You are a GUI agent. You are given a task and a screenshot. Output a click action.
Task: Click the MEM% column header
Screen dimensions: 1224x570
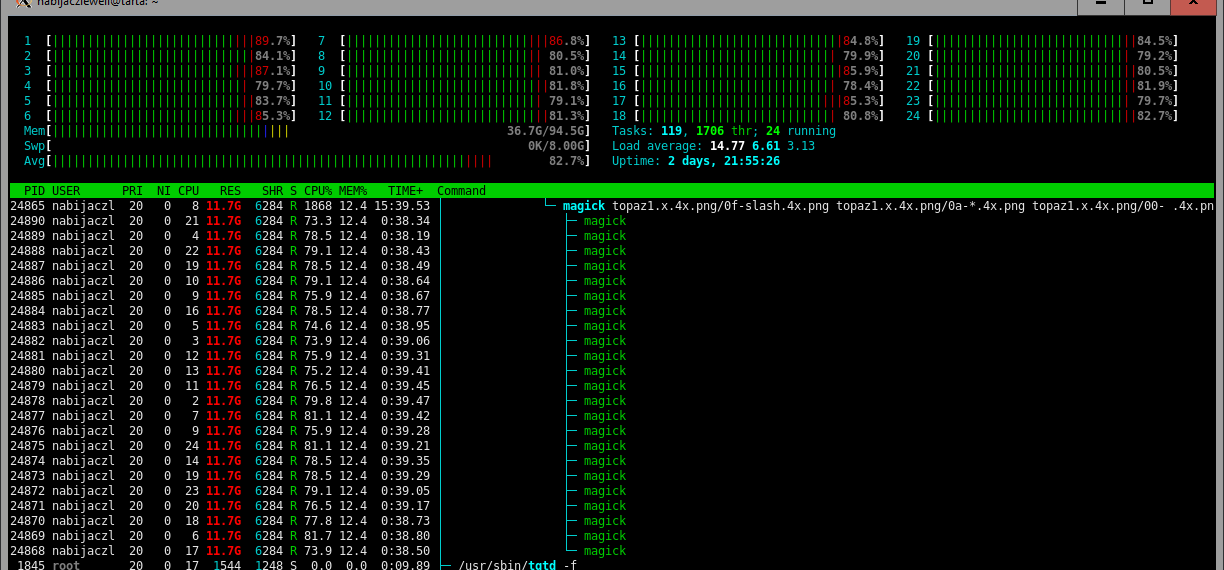tap(353, 191)
